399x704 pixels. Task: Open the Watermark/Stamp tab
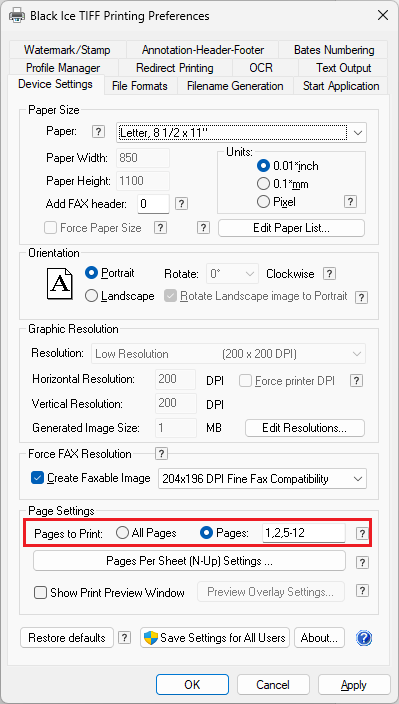[67, 50]
